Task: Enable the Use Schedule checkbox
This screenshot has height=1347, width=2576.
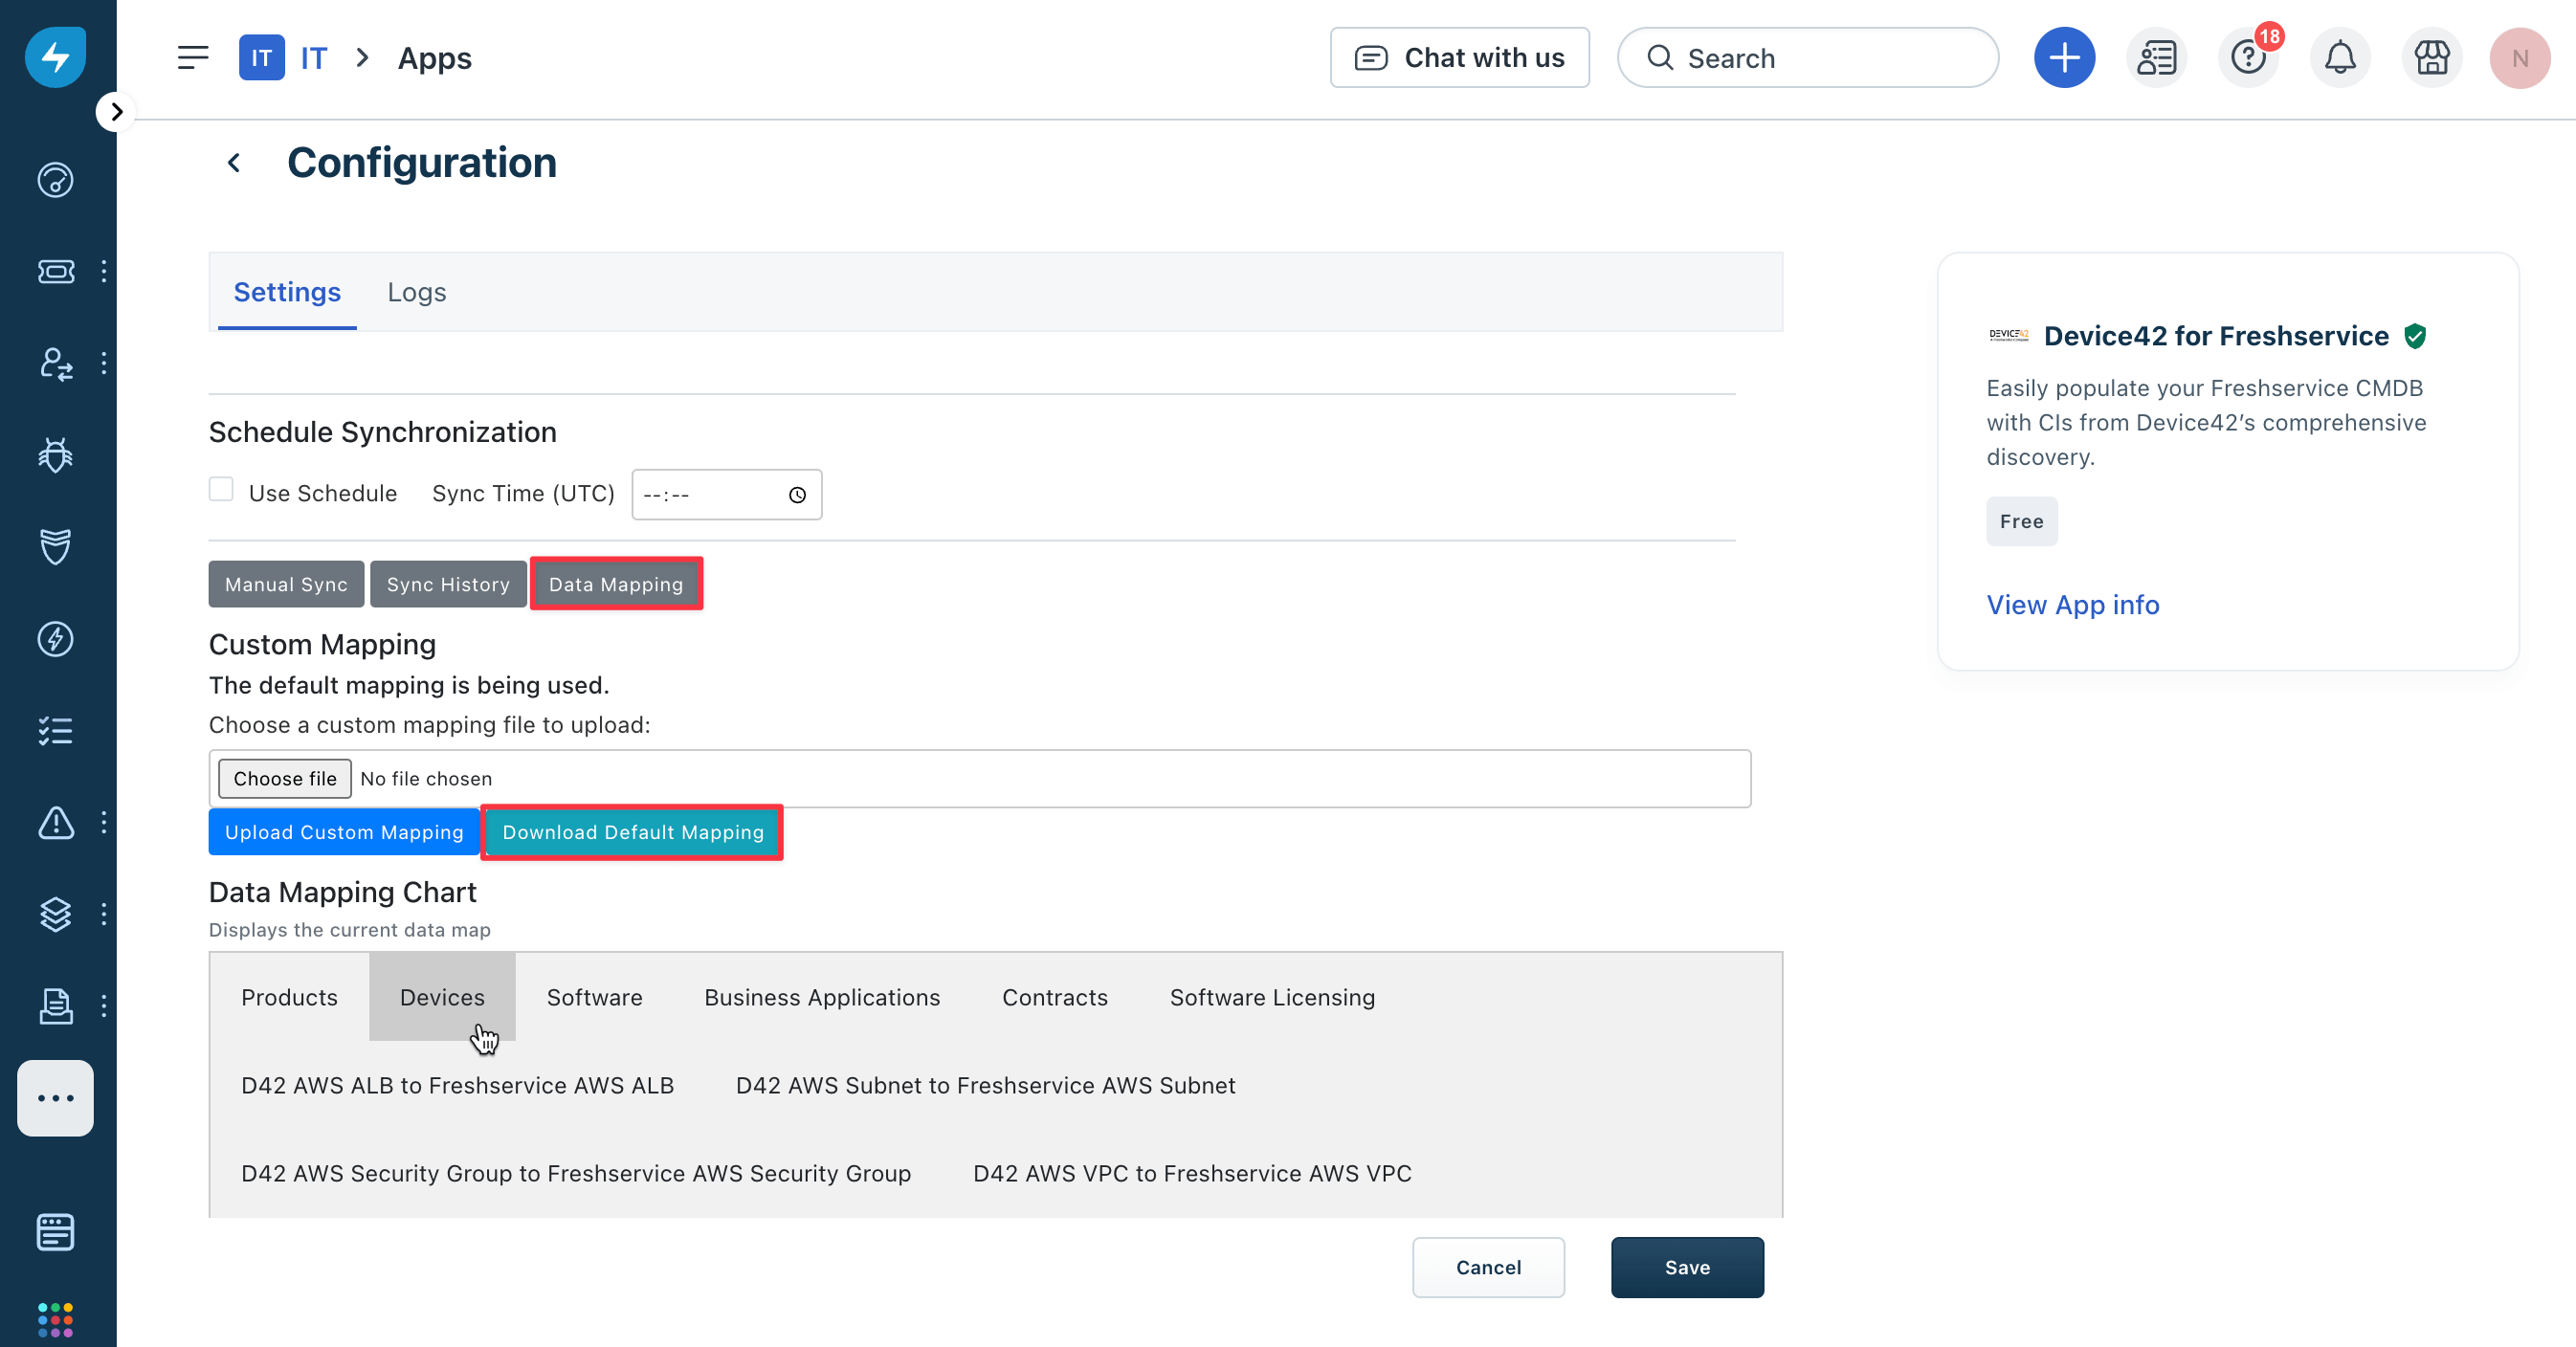Action: [x=221, y=489]
